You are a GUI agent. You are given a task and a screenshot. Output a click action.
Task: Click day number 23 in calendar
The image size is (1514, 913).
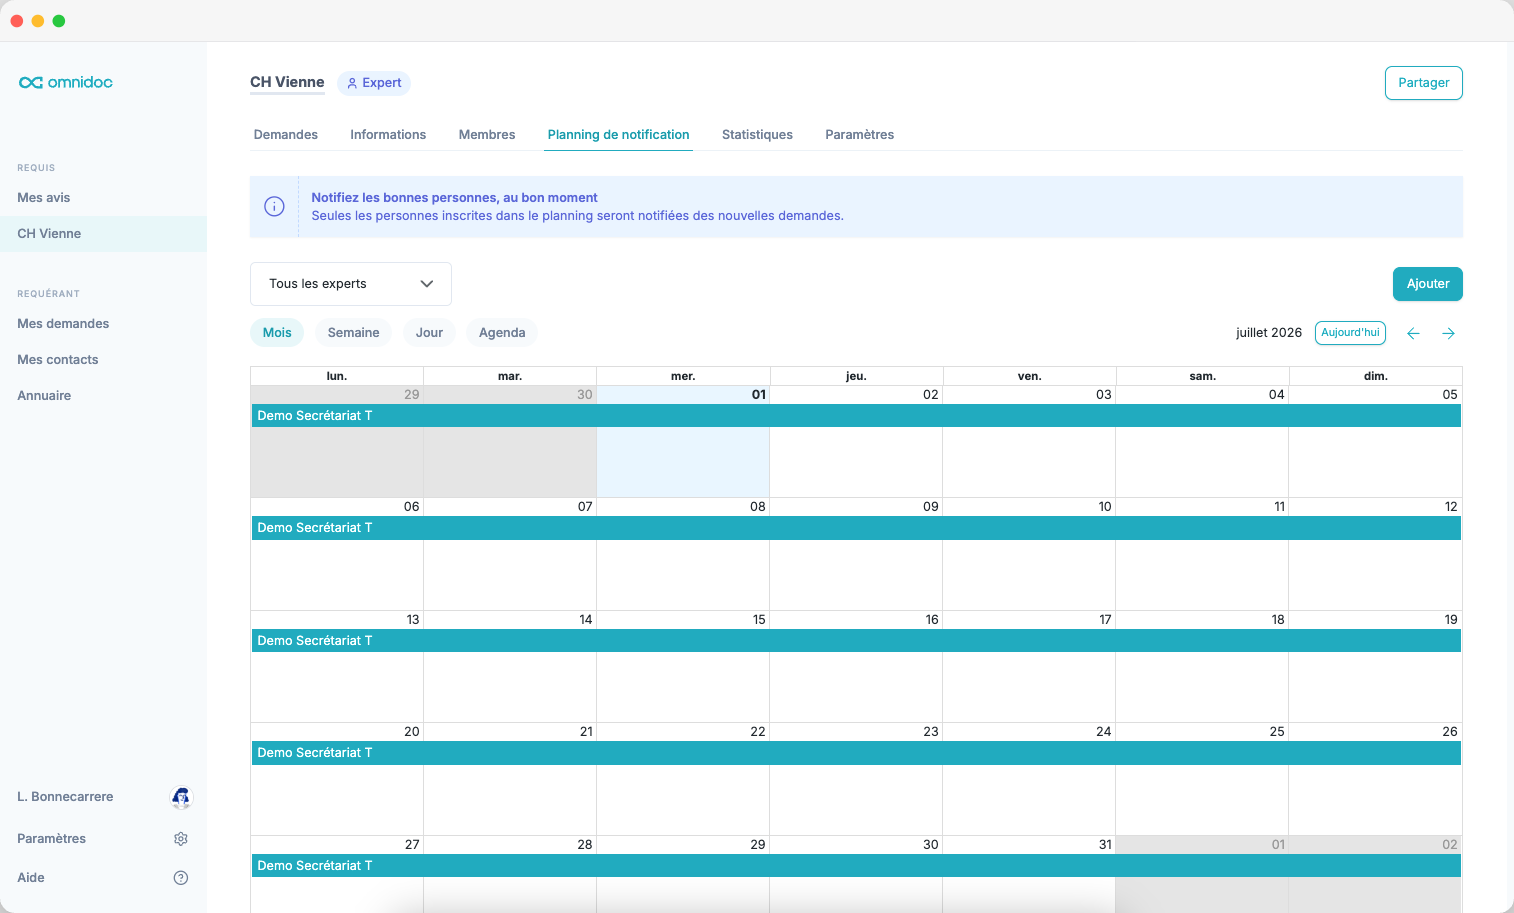tap(931, 732)
